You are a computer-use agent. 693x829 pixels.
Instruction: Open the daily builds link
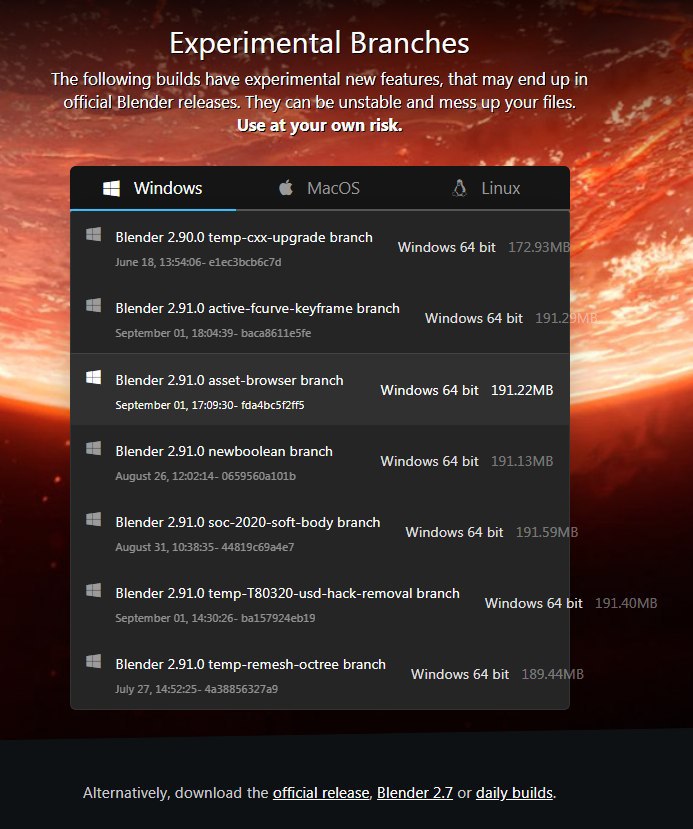[514, 793]
